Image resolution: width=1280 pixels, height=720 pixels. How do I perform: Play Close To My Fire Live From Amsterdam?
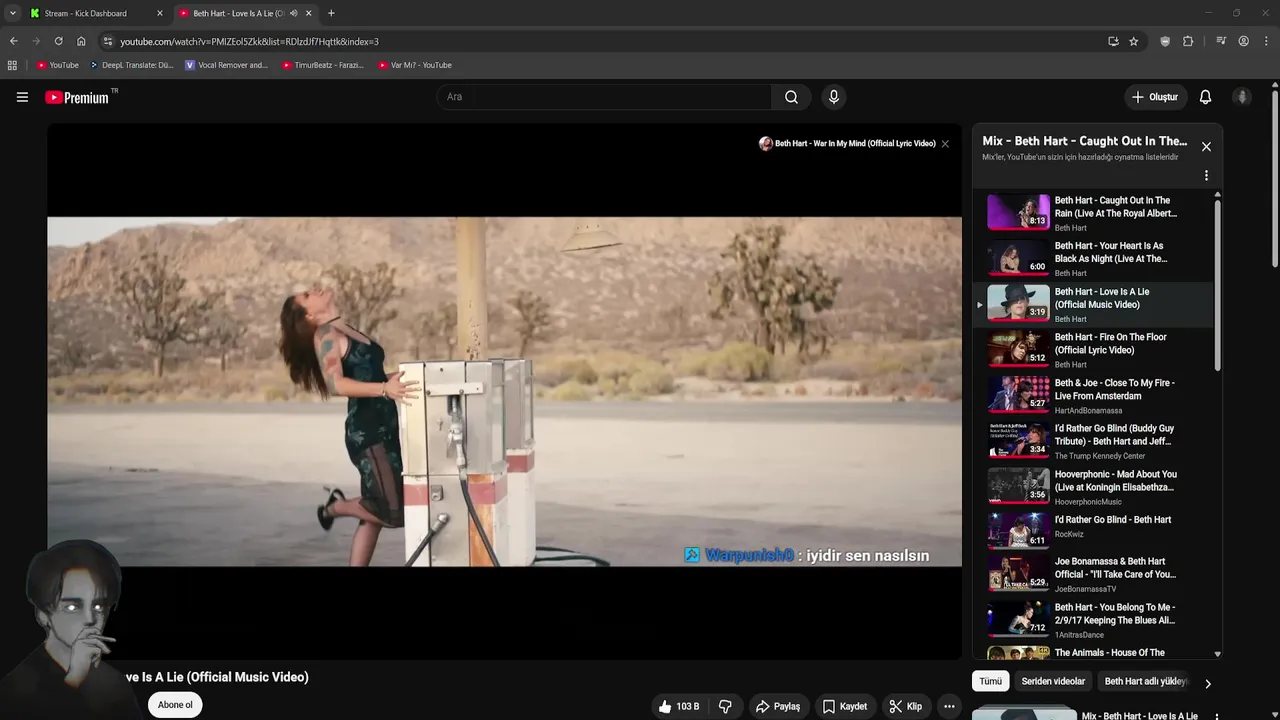(1019, 395)
